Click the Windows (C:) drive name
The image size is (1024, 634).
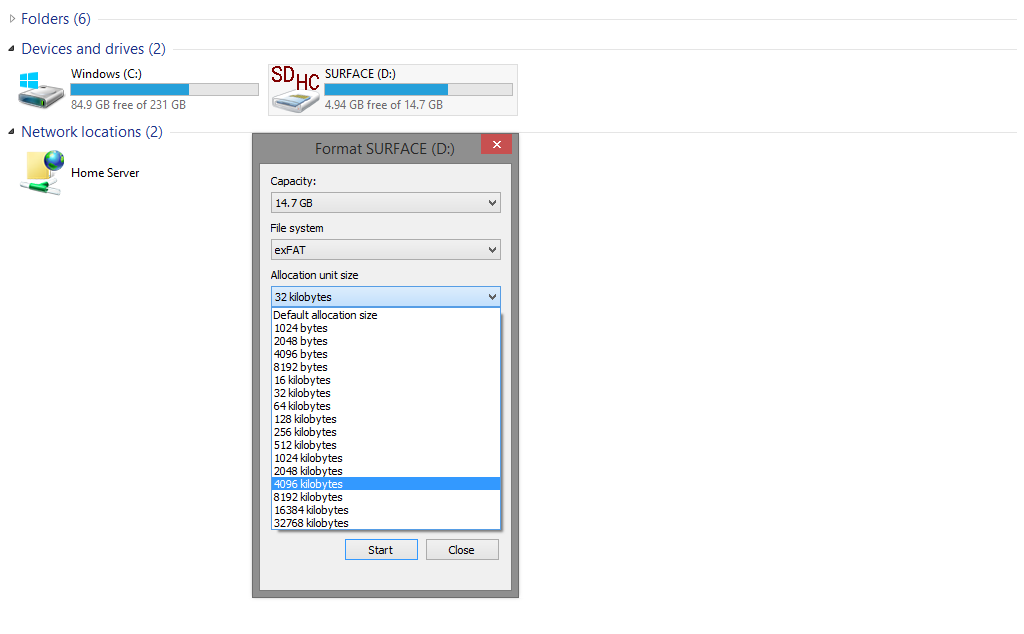point(106,74)
